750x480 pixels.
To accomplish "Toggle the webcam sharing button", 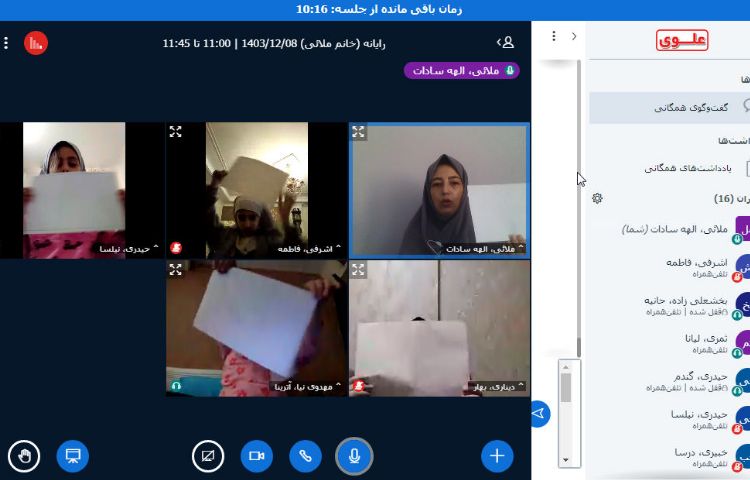I will pos(256,456).
